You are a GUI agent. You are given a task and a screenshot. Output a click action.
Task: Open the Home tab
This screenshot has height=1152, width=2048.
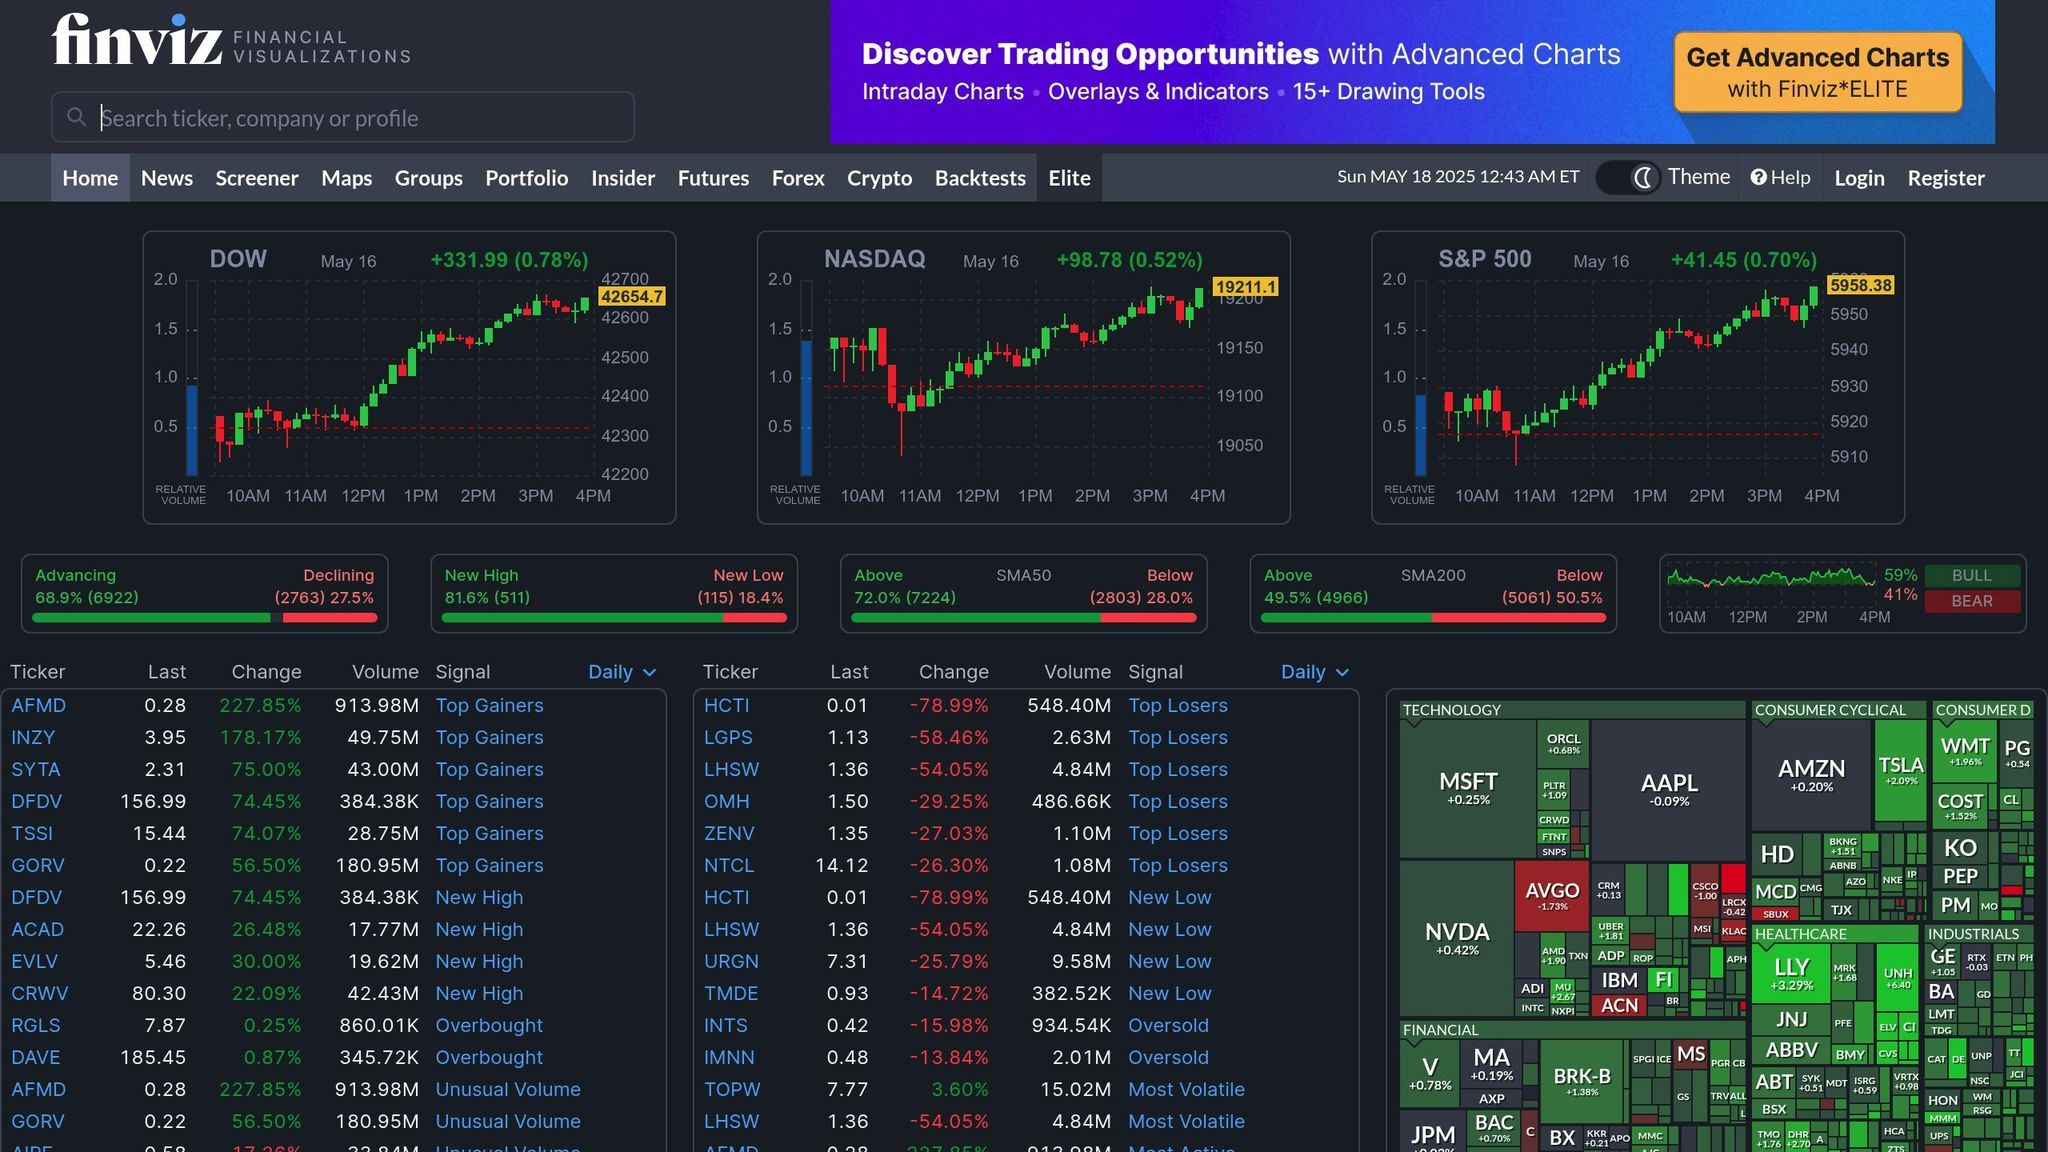[90, 178]
